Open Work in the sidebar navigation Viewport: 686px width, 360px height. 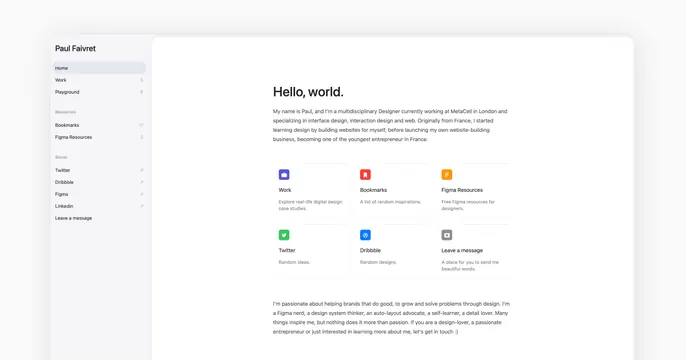99,80
